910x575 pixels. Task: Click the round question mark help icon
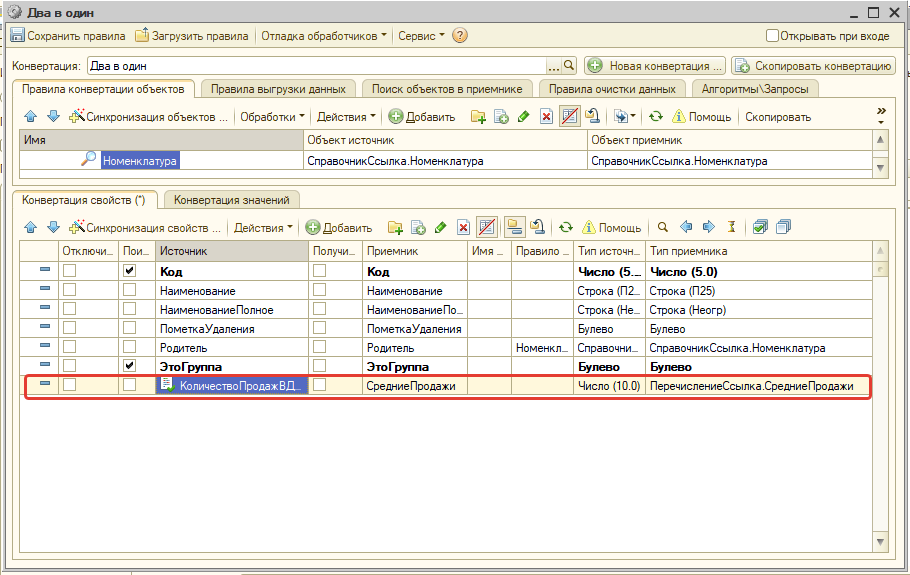[x=460, y=35]
